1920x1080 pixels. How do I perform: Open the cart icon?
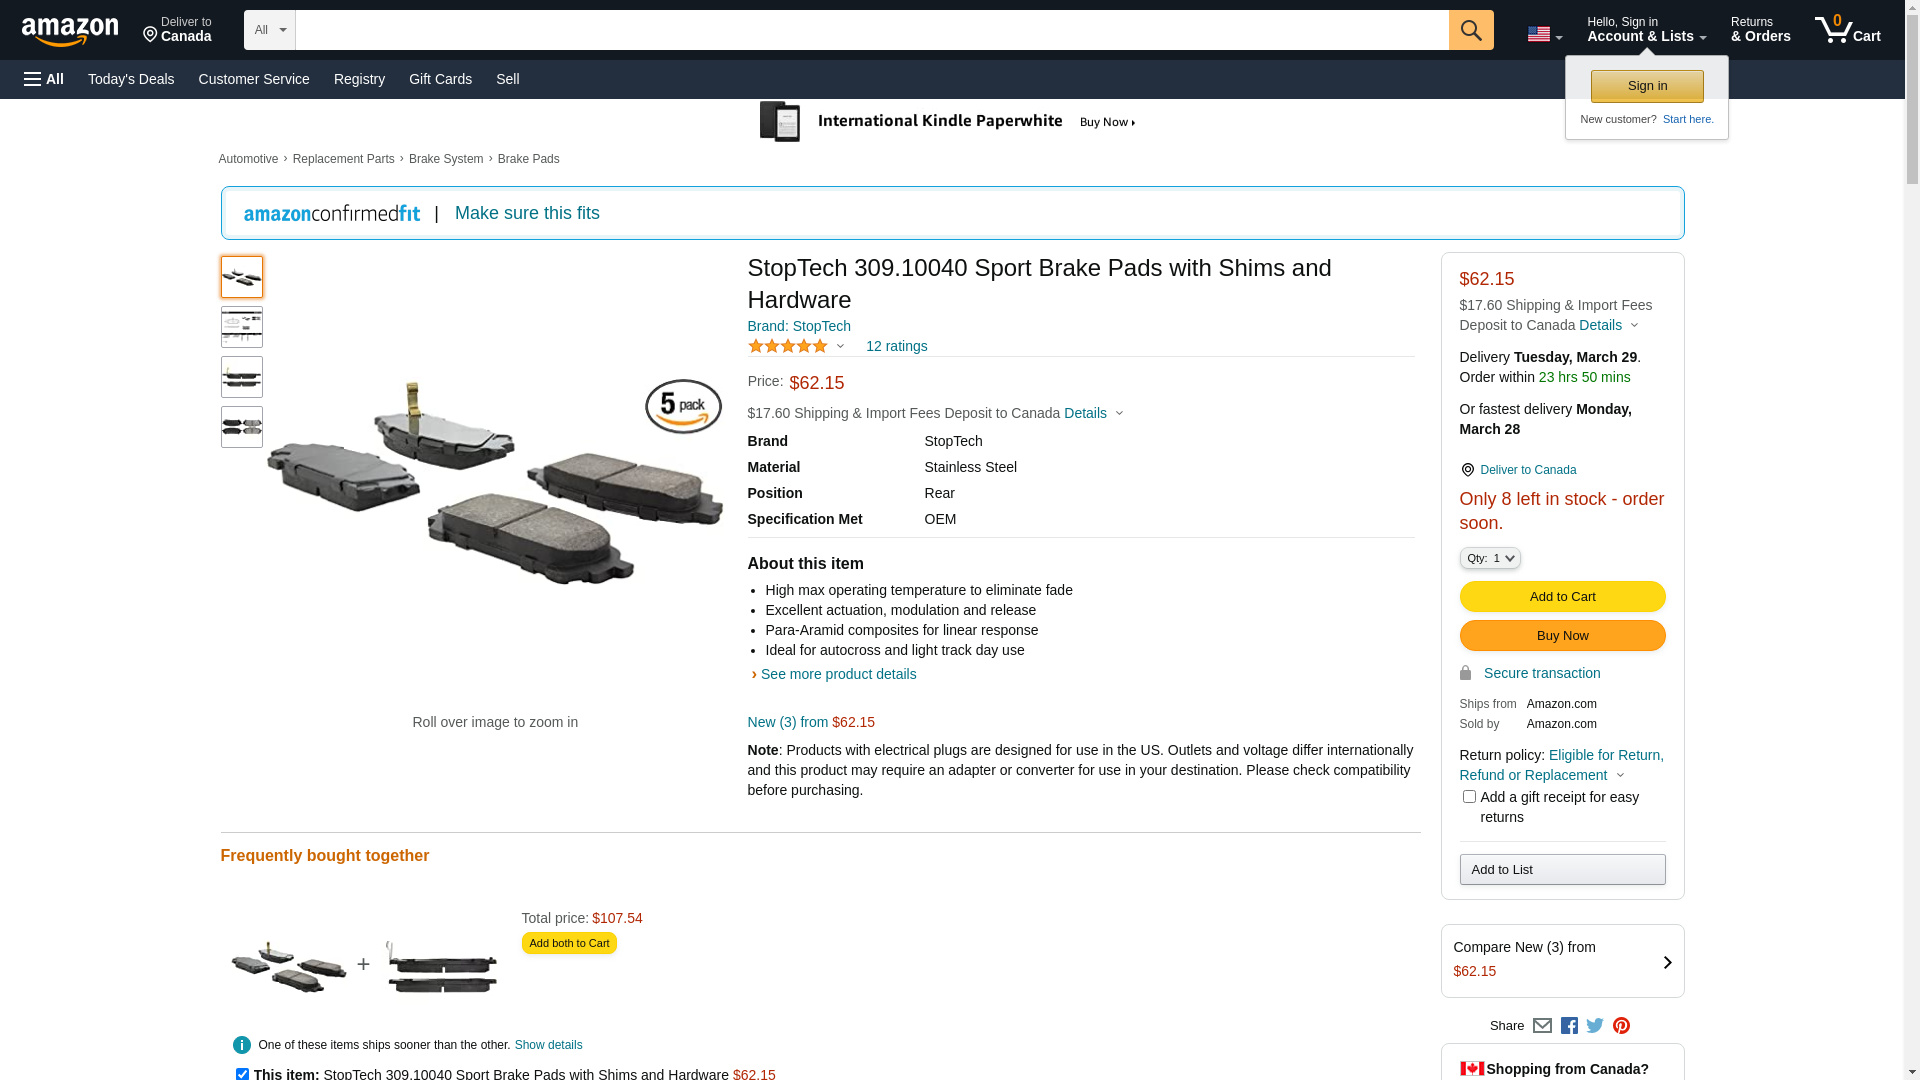tap(1847, 30)
